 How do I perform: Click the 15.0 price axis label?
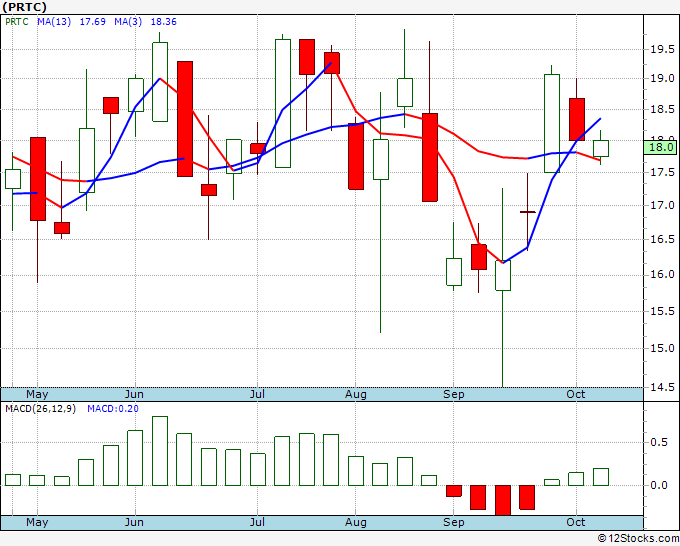[x=662, y=348]
